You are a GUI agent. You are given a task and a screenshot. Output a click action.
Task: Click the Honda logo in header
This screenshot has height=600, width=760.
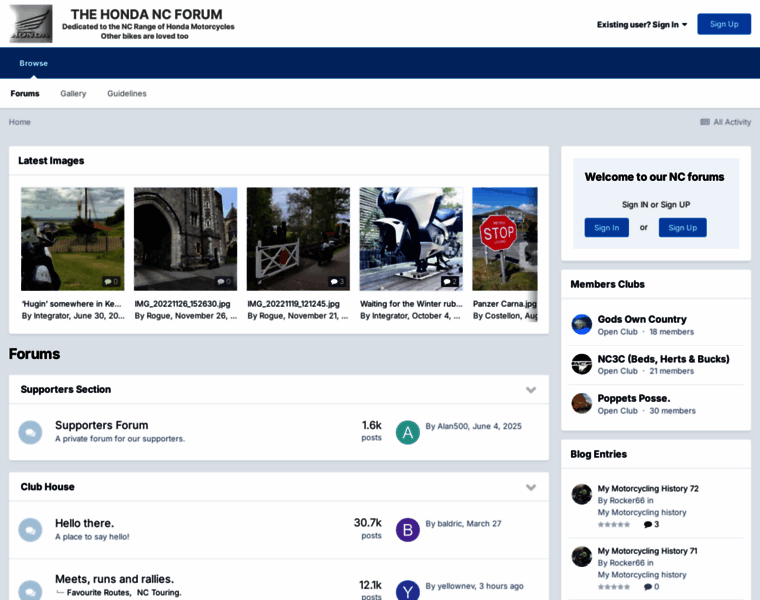(x=31, y=23)
